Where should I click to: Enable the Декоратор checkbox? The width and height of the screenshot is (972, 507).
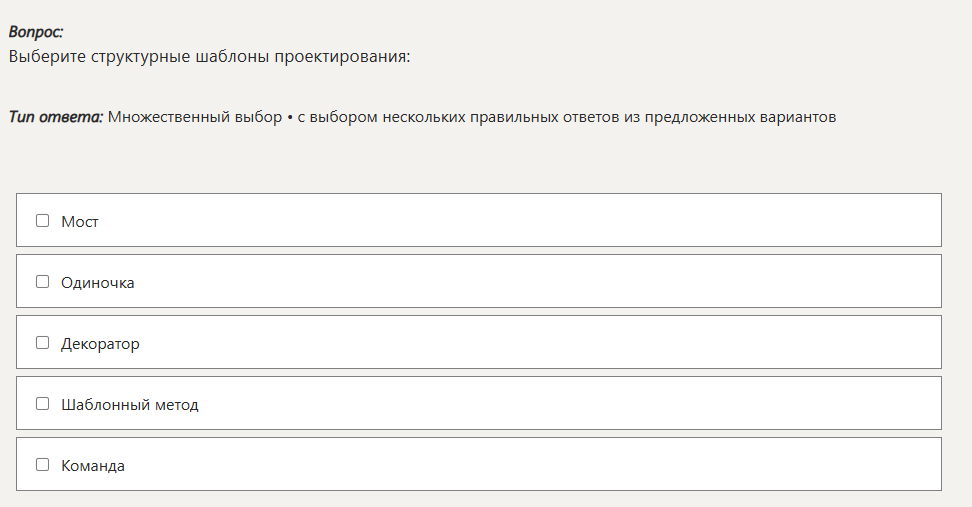click(x=42, y=343)
